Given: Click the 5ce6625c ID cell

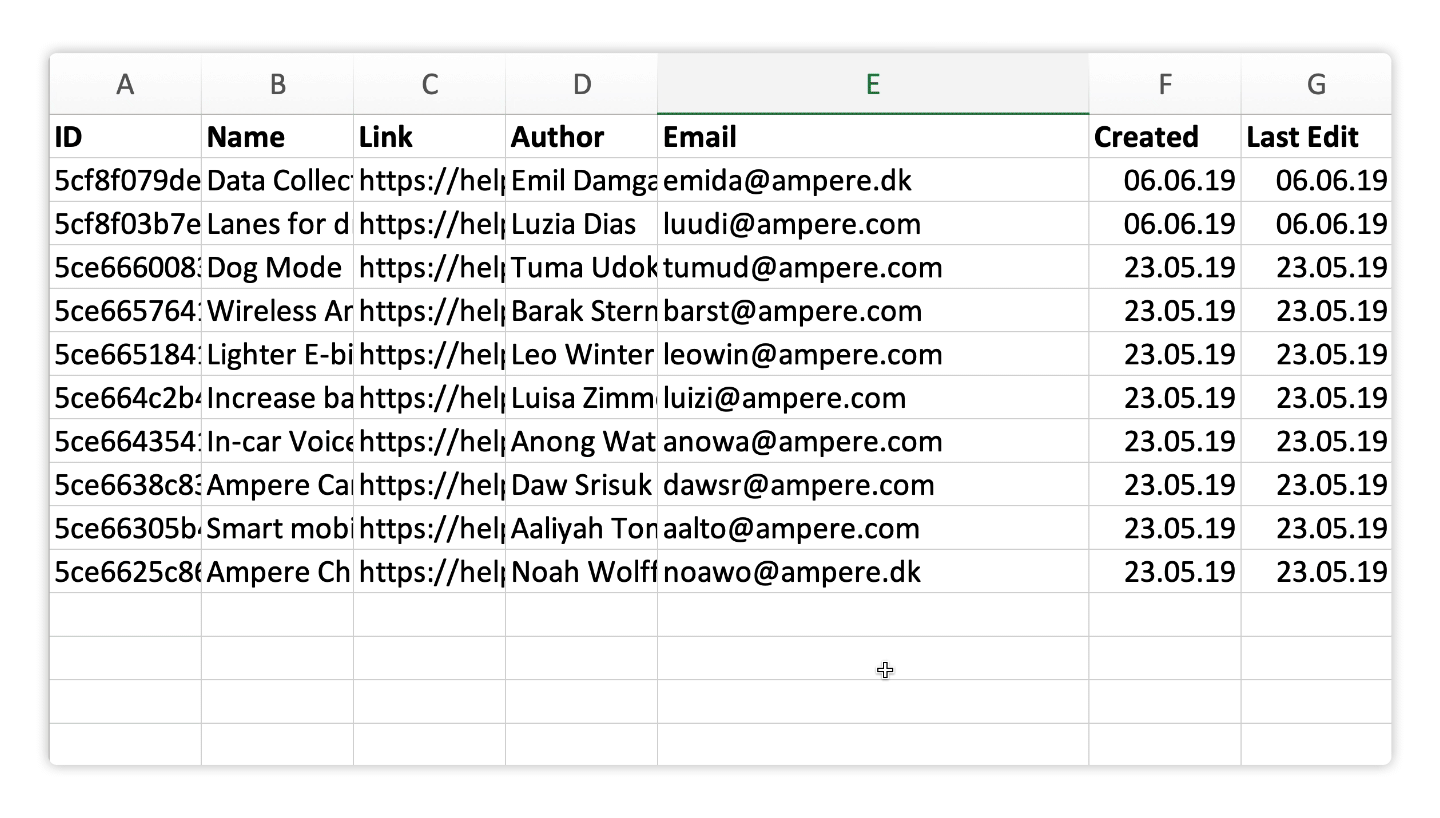Looking at the screenshot, I should [126, 572].
